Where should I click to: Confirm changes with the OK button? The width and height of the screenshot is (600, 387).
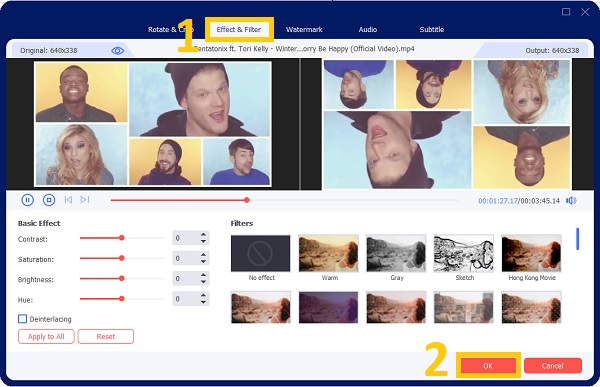coord(488,366)
